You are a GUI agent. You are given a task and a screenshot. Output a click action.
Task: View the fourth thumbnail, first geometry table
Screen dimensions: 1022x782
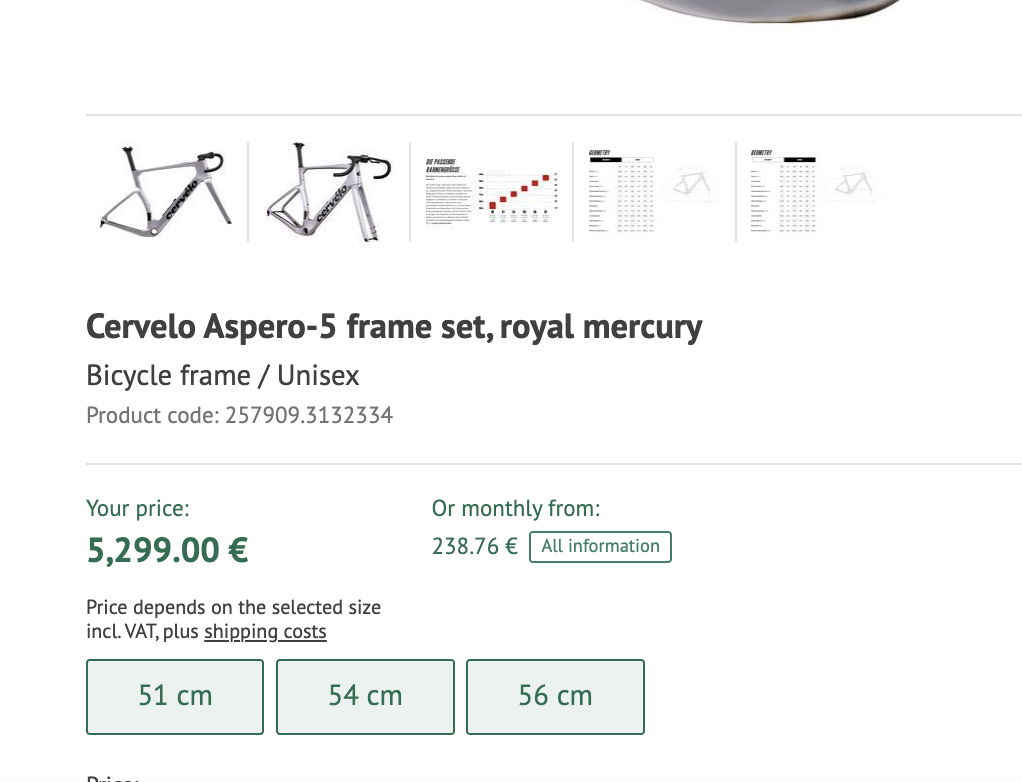click(654, 191)
